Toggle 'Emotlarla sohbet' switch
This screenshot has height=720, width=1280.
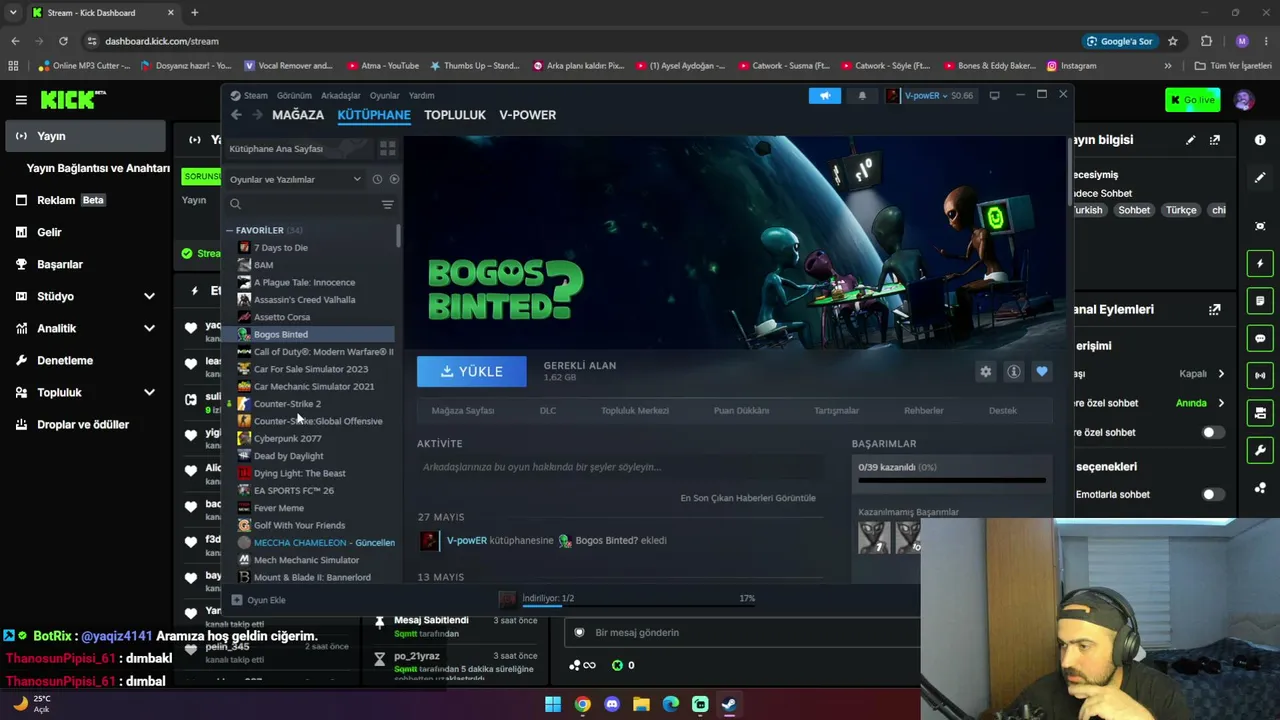click(1211, 494)
